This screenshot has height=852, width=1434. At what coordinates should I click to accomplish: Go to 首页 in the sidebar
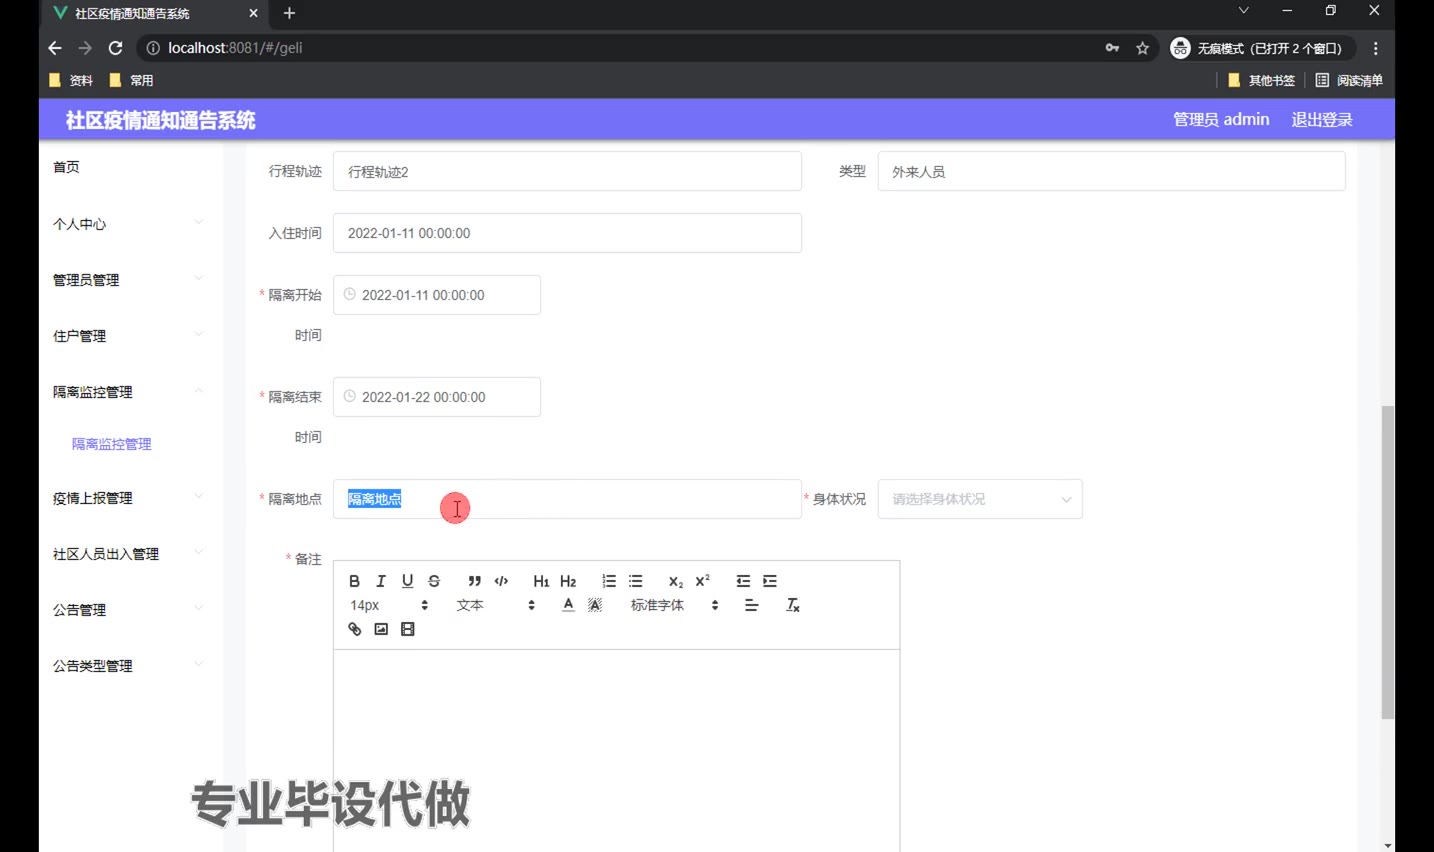(x=67, y=167)
